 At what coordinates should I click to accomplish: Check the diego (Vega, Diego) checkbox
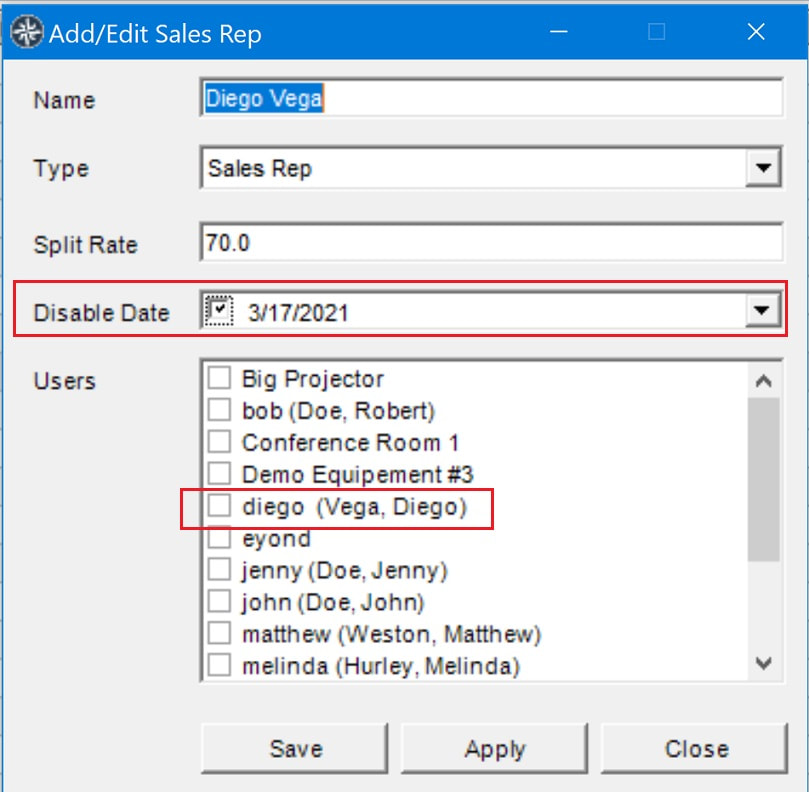click(219, 506)
